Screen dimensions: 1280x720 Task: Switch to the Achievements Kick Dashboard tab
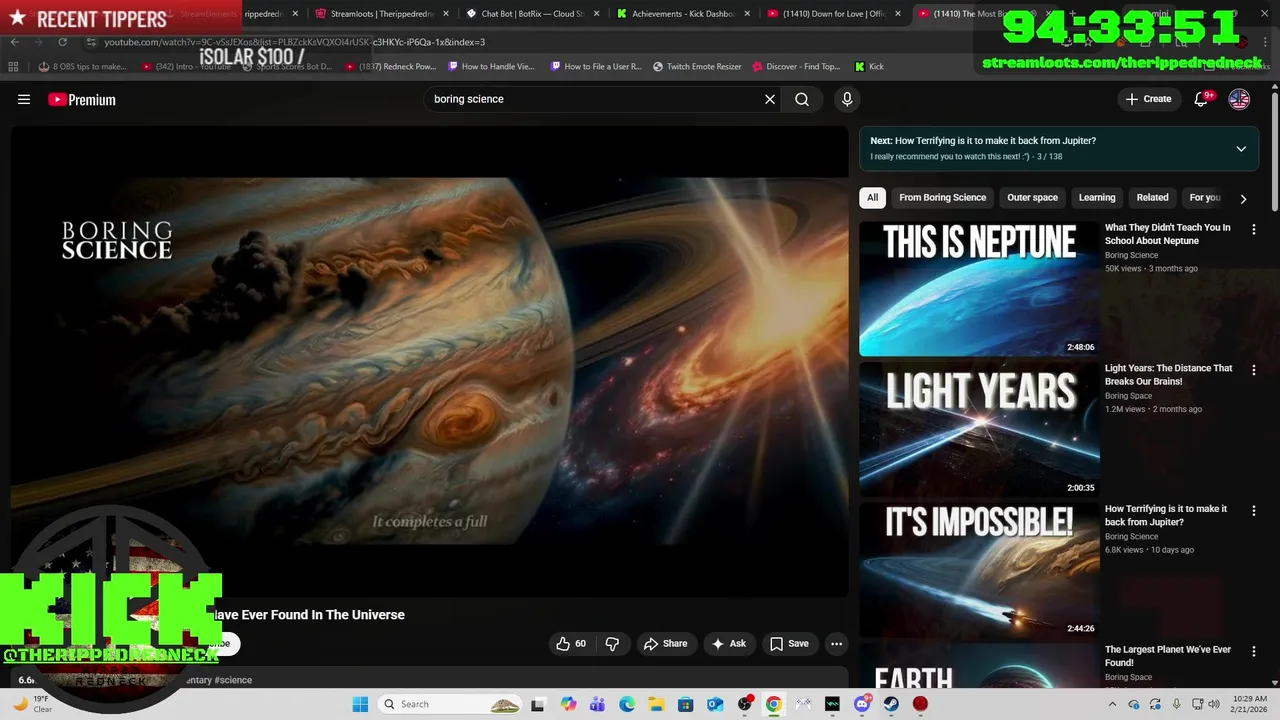pos(684,14)
